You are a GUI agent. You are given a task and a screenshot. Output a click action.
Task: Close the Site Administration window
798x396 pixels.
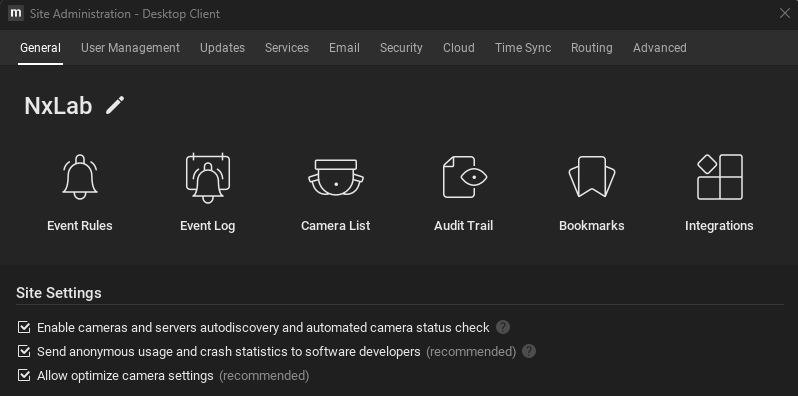pos(785,14)
